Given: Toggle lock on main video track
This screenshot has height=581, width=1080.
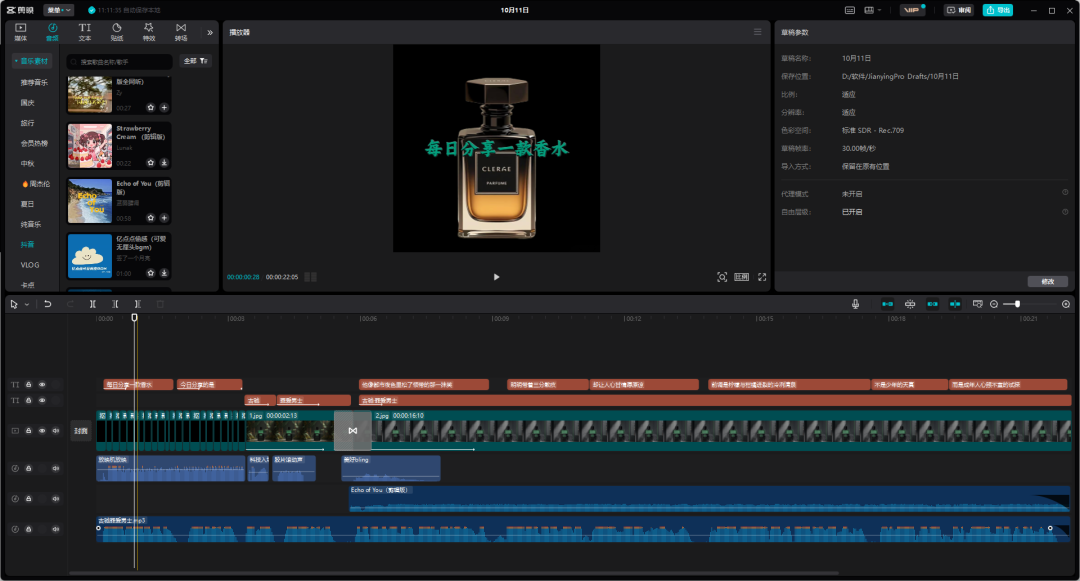Looking at the screenshot, I should point(29,431).
